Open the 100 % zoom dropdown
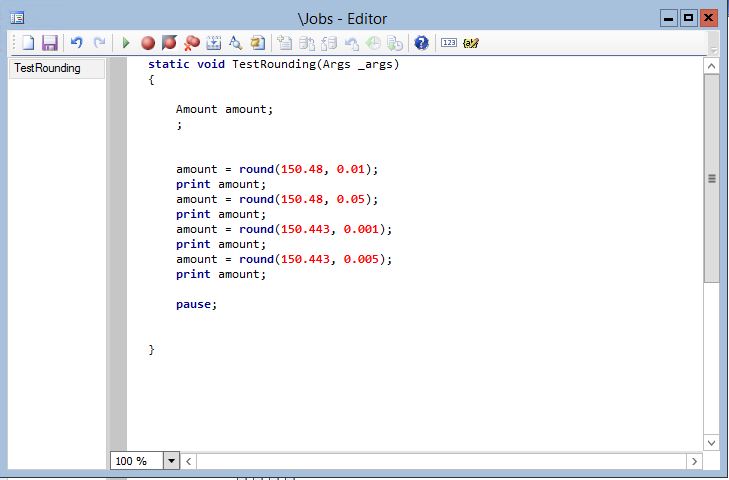 (x=170, y=461)
